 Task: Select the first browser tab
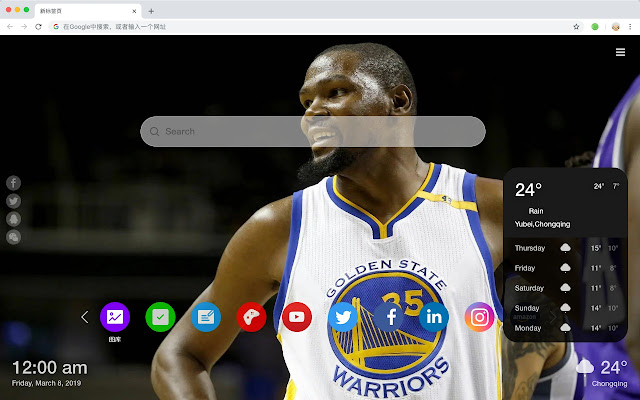88,11
